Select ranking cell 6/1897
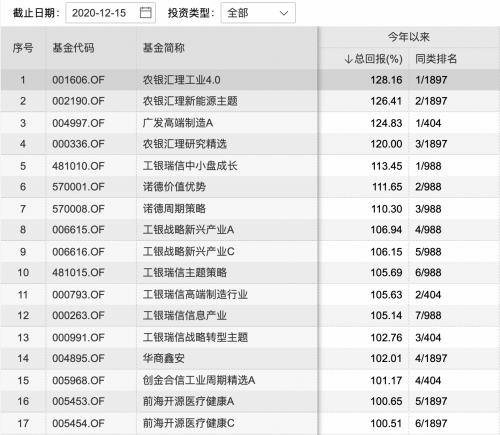The width and height of the screenshot is (500, 435). click(x=431, y=424)
